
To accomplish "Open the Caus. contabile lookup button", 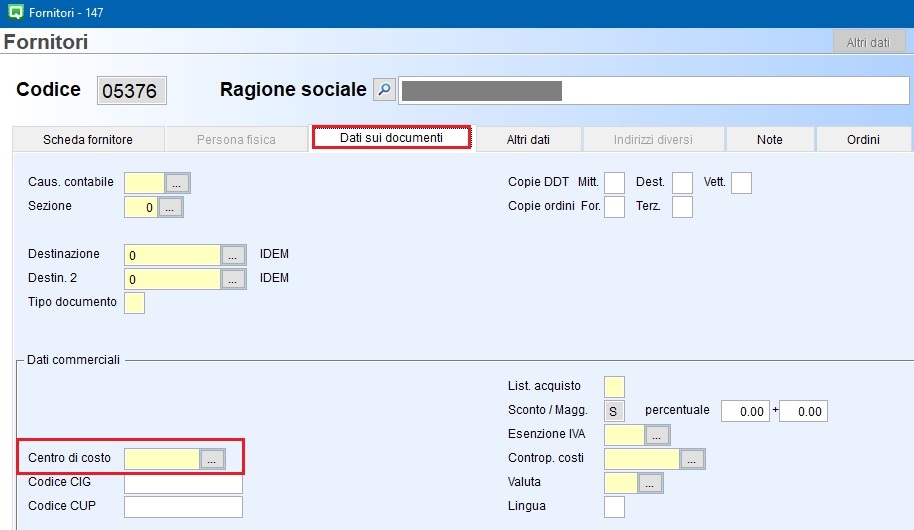I will point(177,183).
